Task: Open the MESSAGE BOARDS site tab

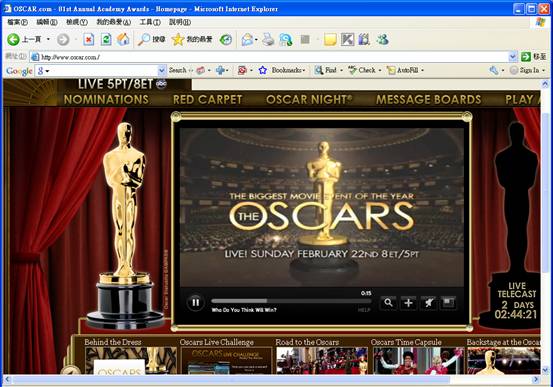Action: pos(429,99)
